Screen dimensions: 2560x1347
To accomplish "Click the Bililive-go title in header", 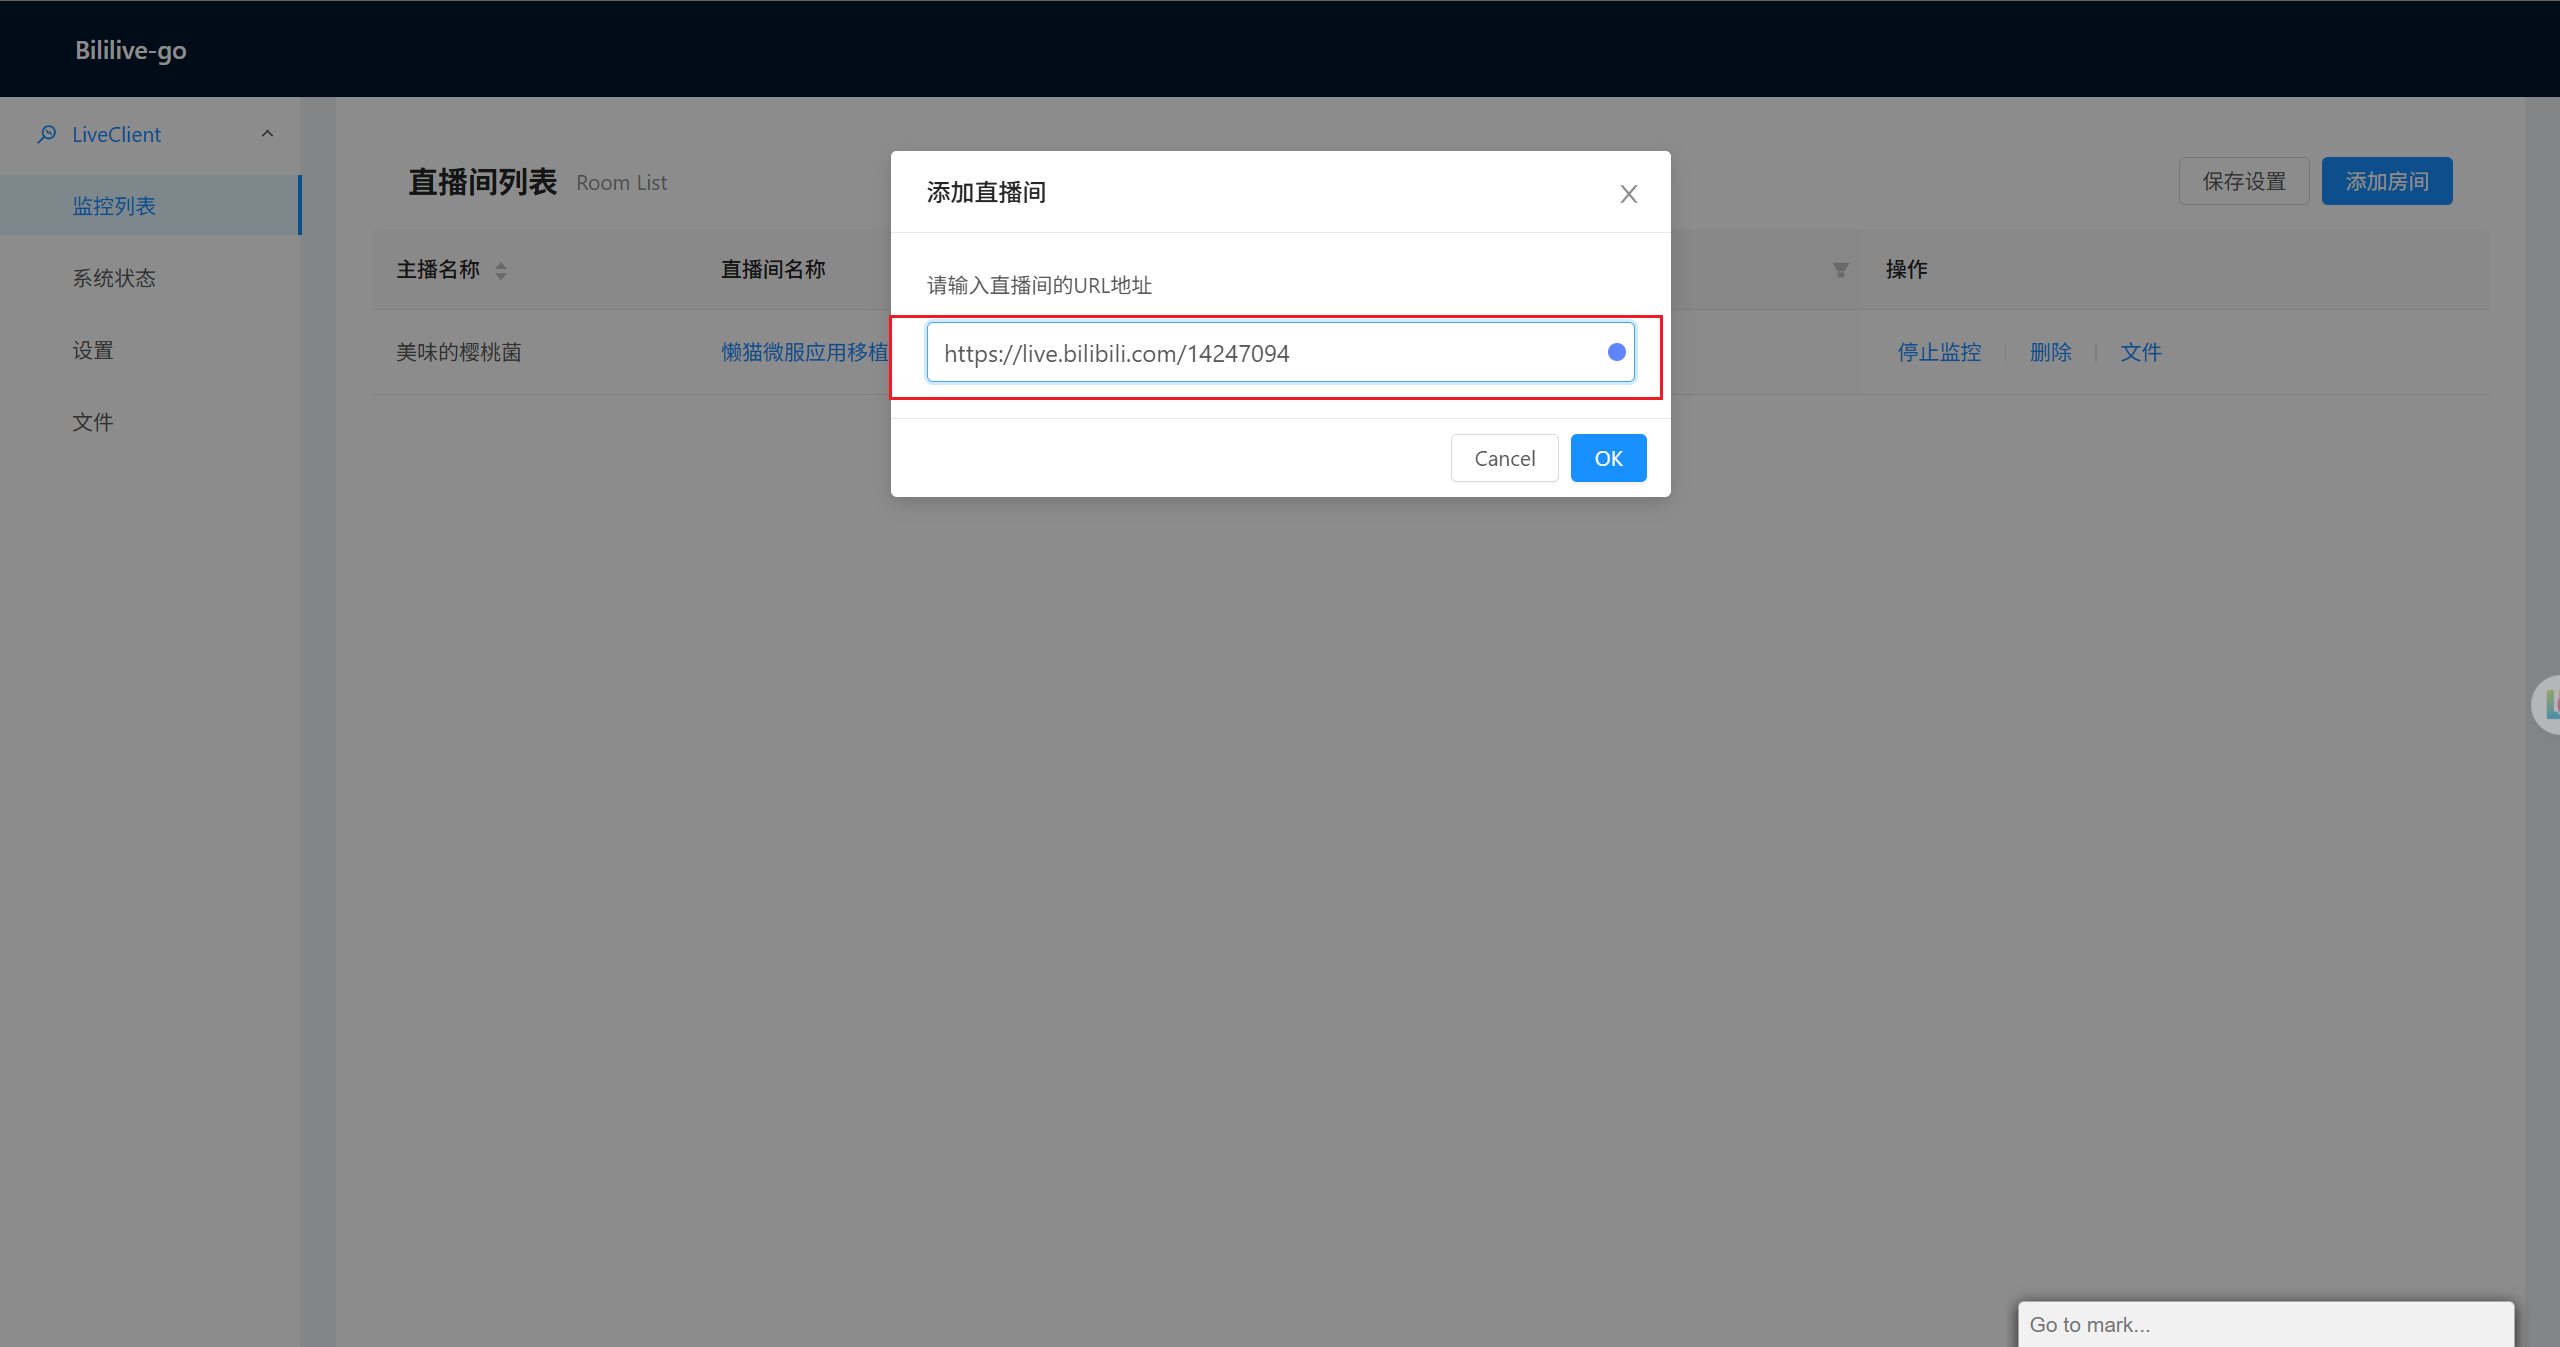I will [x=131, y=50].
